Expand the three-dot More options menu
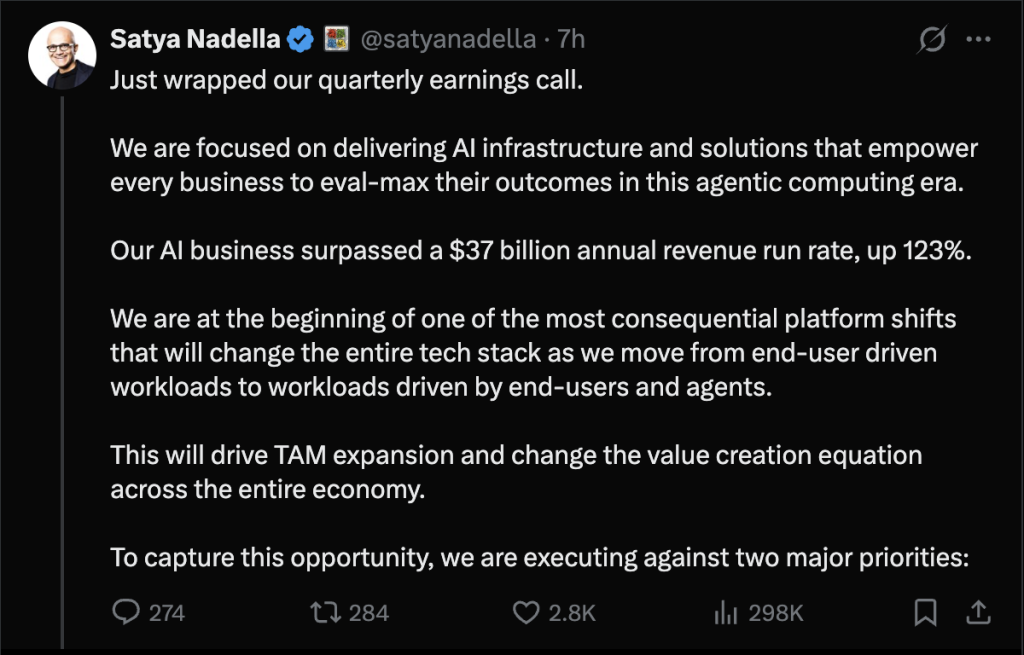The image size is (1024, 655). pos(977,40)
